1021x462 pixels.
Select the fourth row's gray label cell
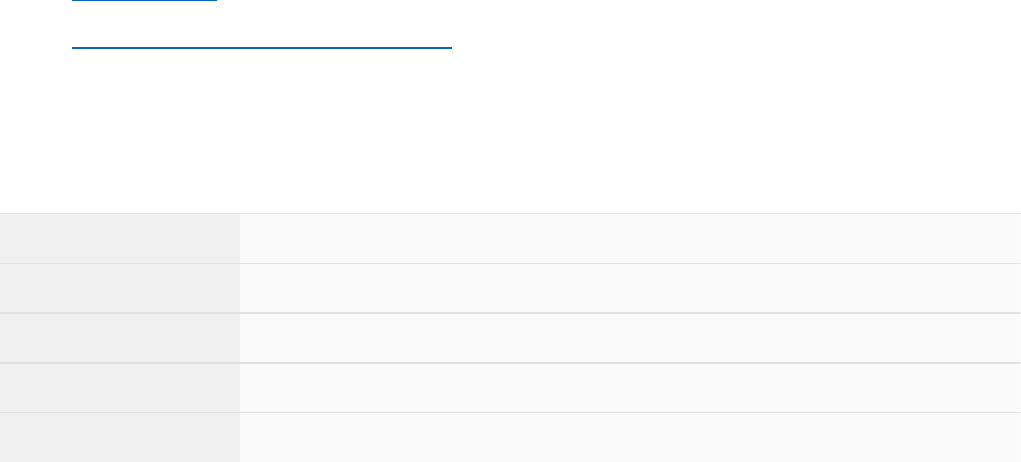pyautogui.click(x=120, y=388)
